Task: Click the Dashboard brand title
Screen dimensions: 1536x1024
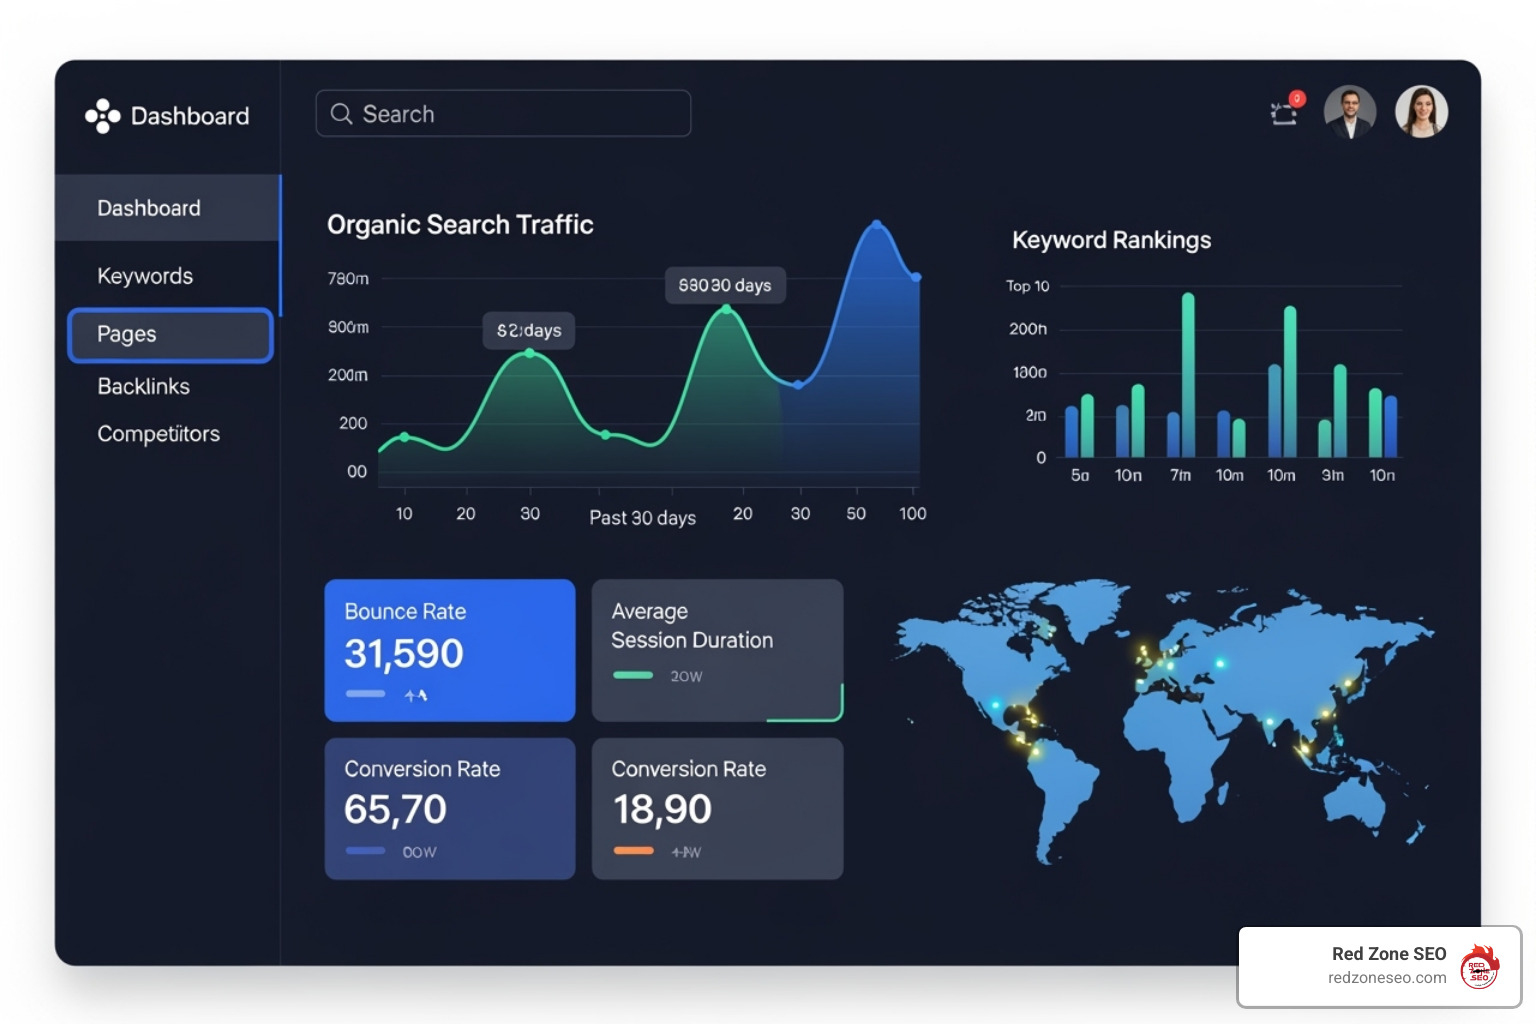Action: 190,116
